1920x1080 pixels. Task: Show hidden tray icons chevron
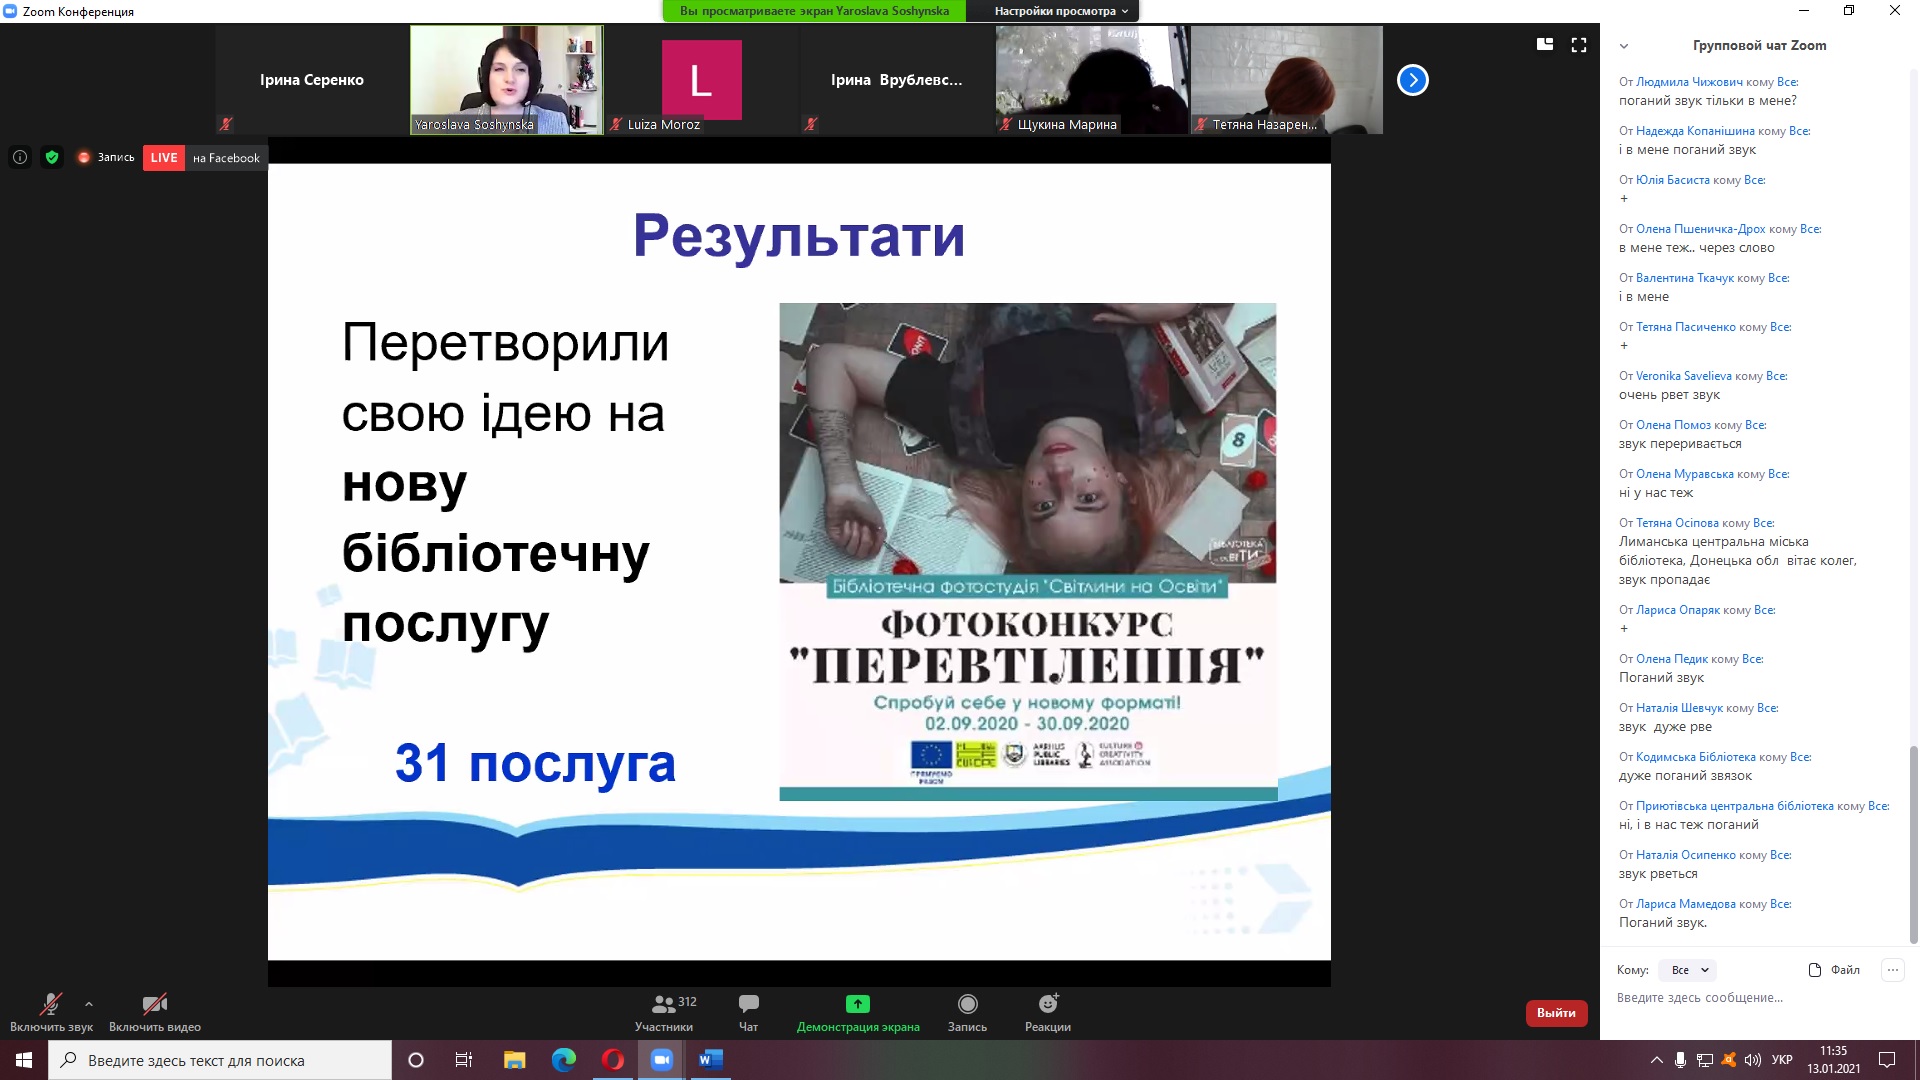pos(1657,1060)
